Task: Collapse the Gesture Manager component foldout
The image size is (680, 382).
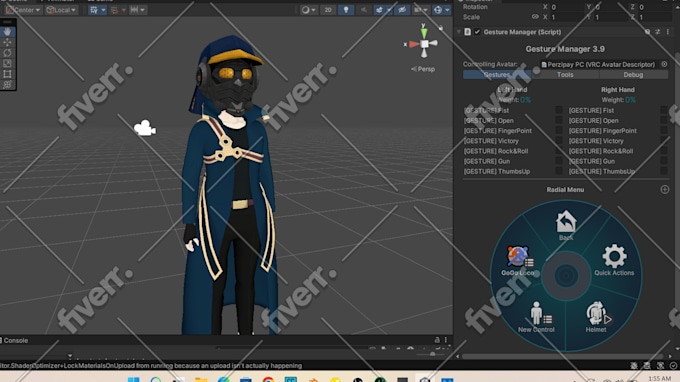Action: [x=459, y=32]
